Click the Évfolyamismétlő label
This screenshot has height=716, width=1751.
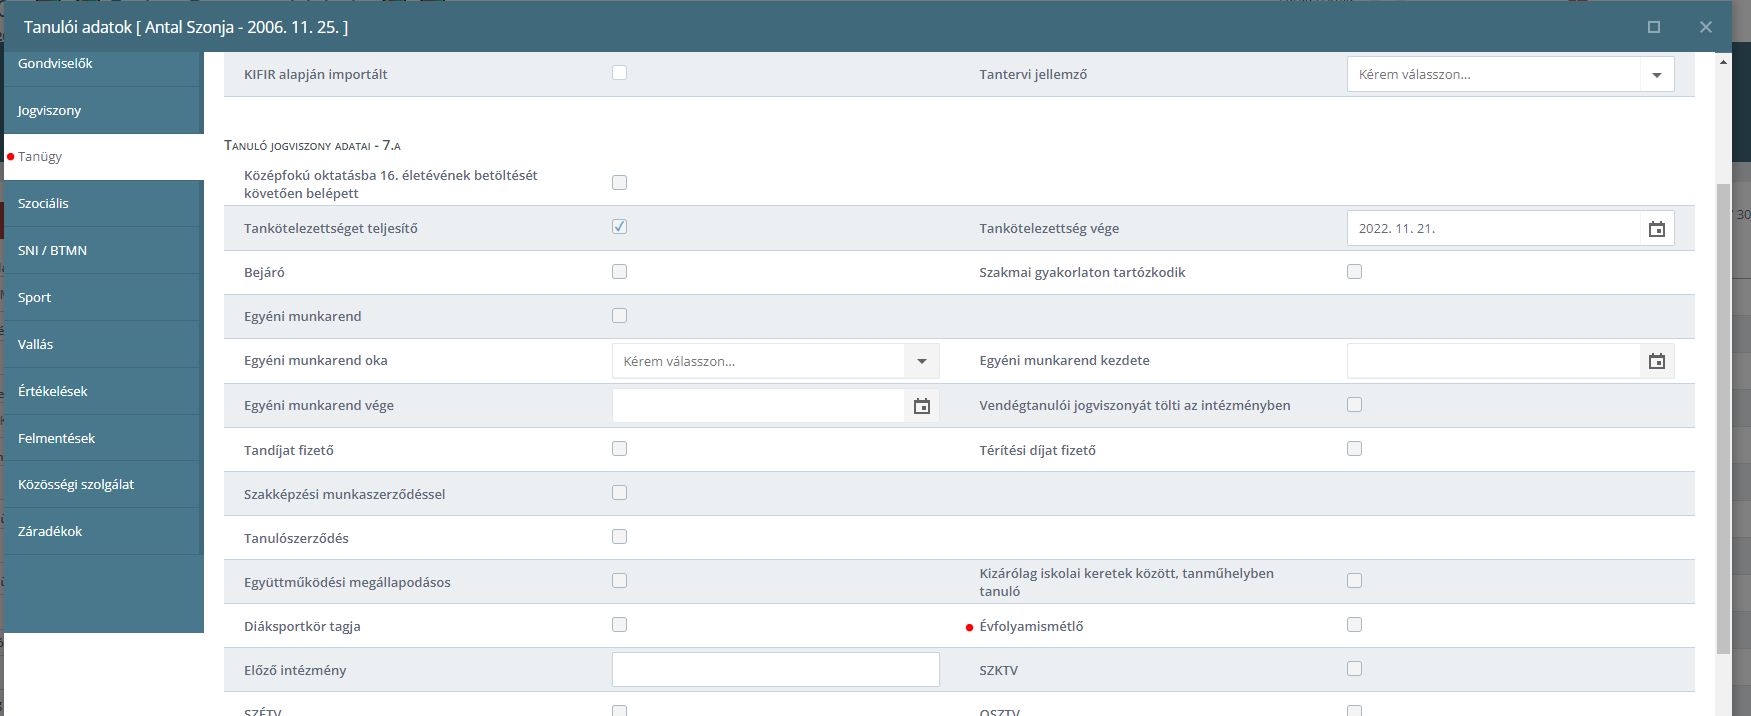pyautogui.click(x=1031, y=627)
